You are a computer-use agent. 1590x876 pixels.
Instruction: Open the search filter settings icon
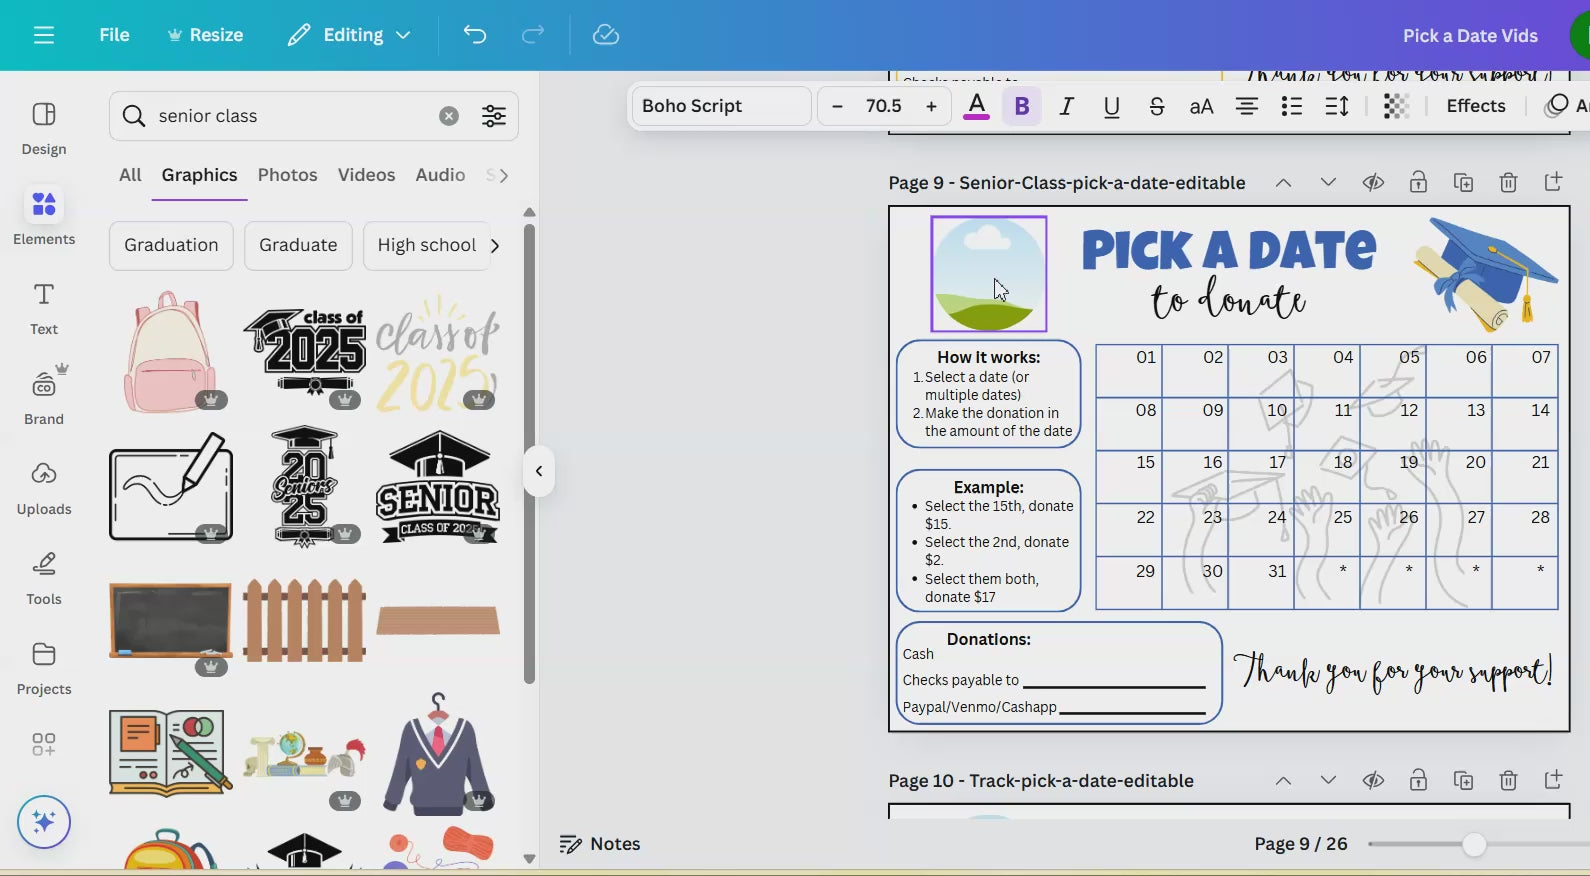point(494,116)
